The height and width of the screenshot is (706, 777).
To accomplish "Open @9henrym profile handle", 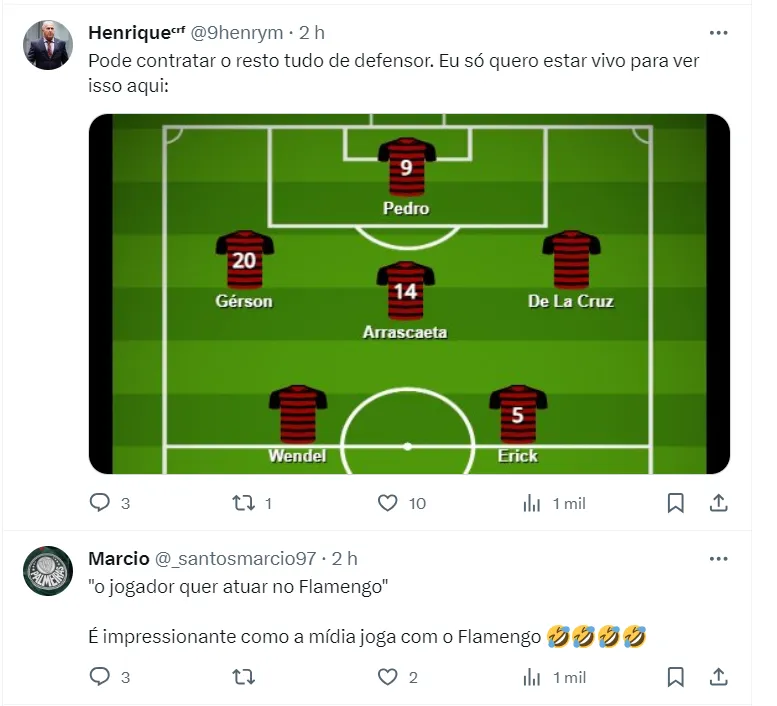I will (237, 33).
